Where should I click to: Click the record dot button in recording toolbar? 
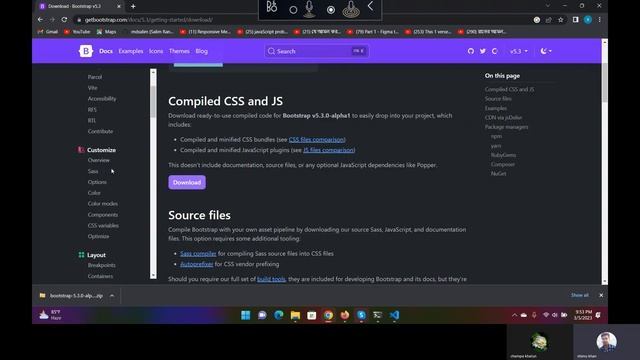point(331,10)
